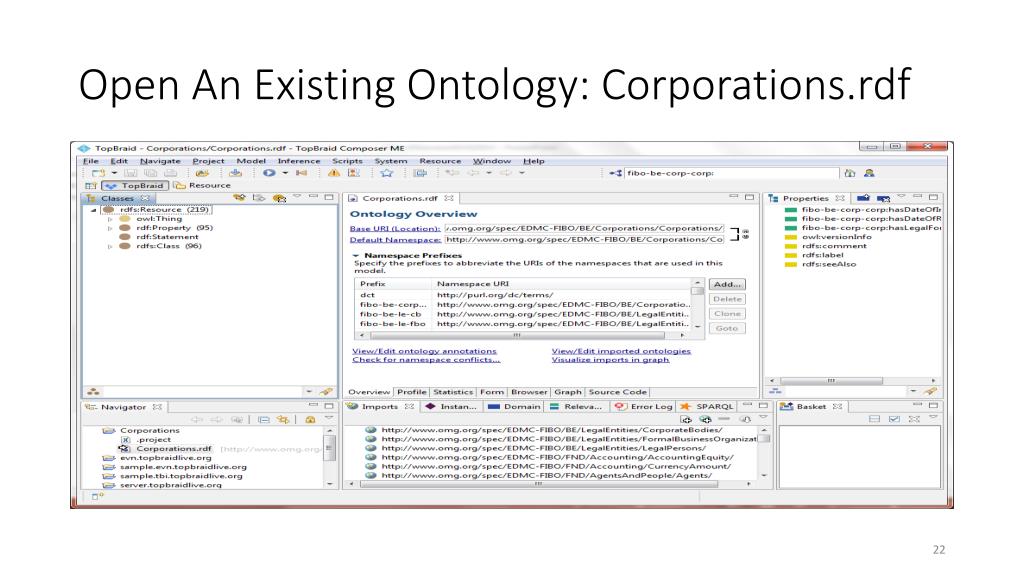Click the add-import globe icon in Imports toolbar
Screen dimensions: 1024x576
click(x=705, y=419)
